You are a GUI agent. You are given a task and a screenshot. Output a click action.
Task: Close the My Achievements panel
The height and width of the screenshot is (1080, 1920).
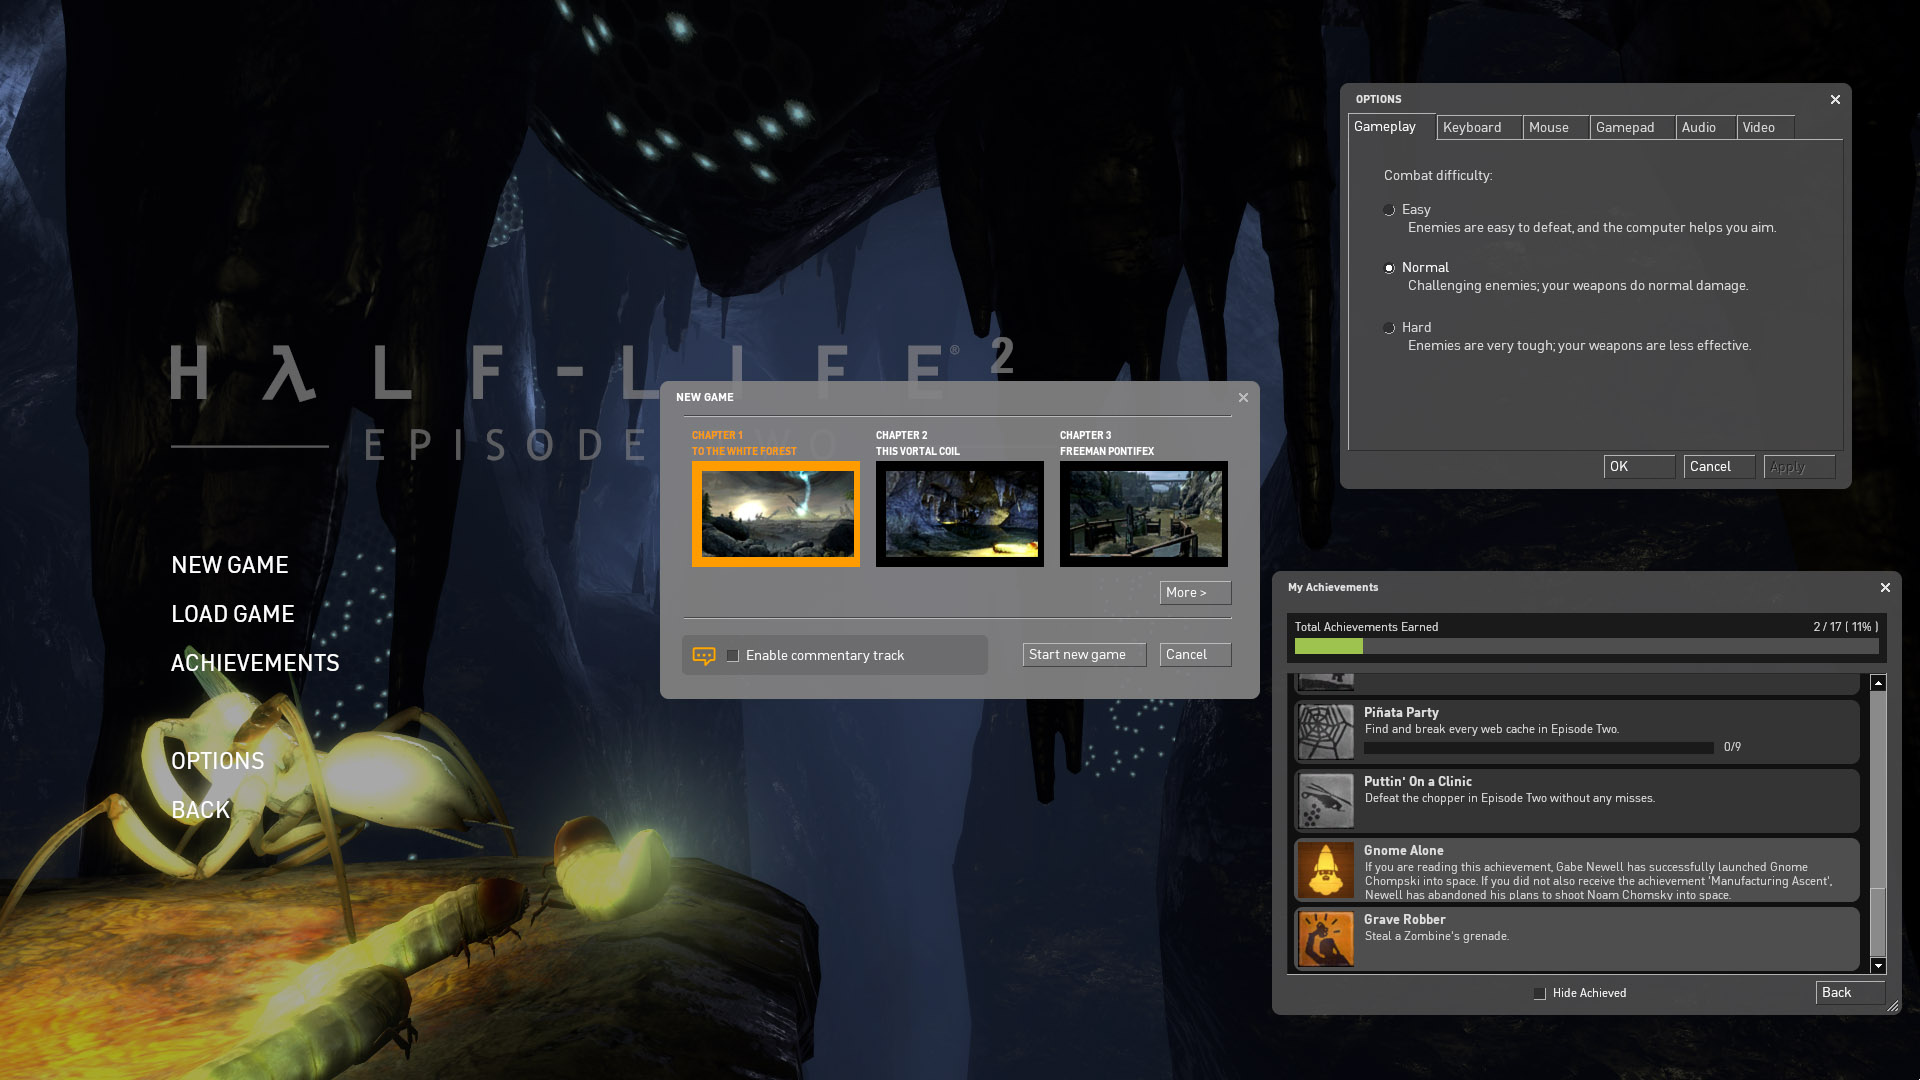click(x=1885, y=588)
